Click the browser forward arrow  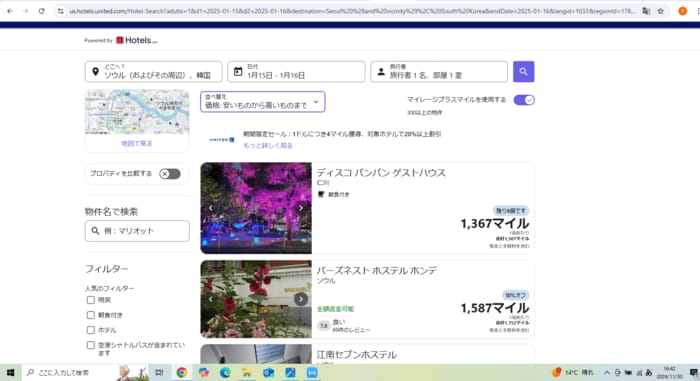click(25, 11)
